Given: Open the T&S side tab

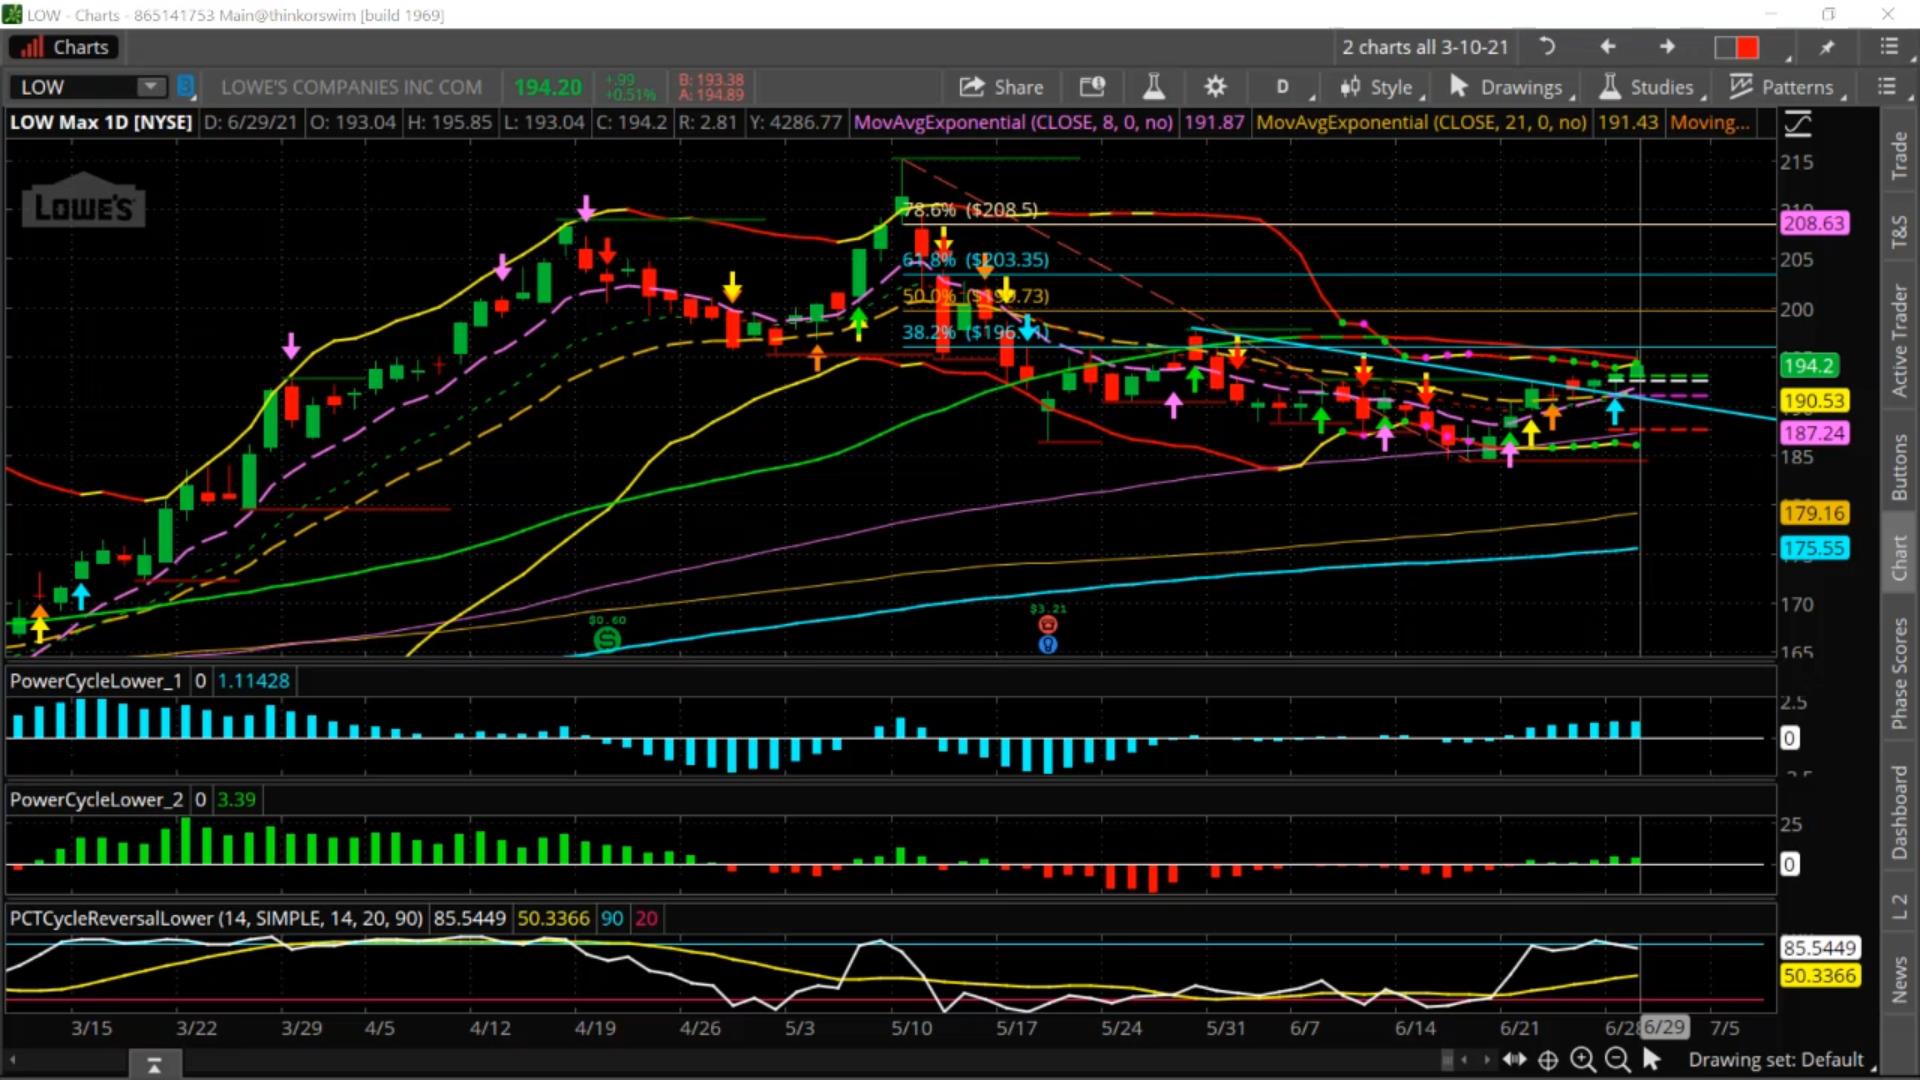Looking at the screenshot, I should pyautogui.click(x=1898, y=232).
